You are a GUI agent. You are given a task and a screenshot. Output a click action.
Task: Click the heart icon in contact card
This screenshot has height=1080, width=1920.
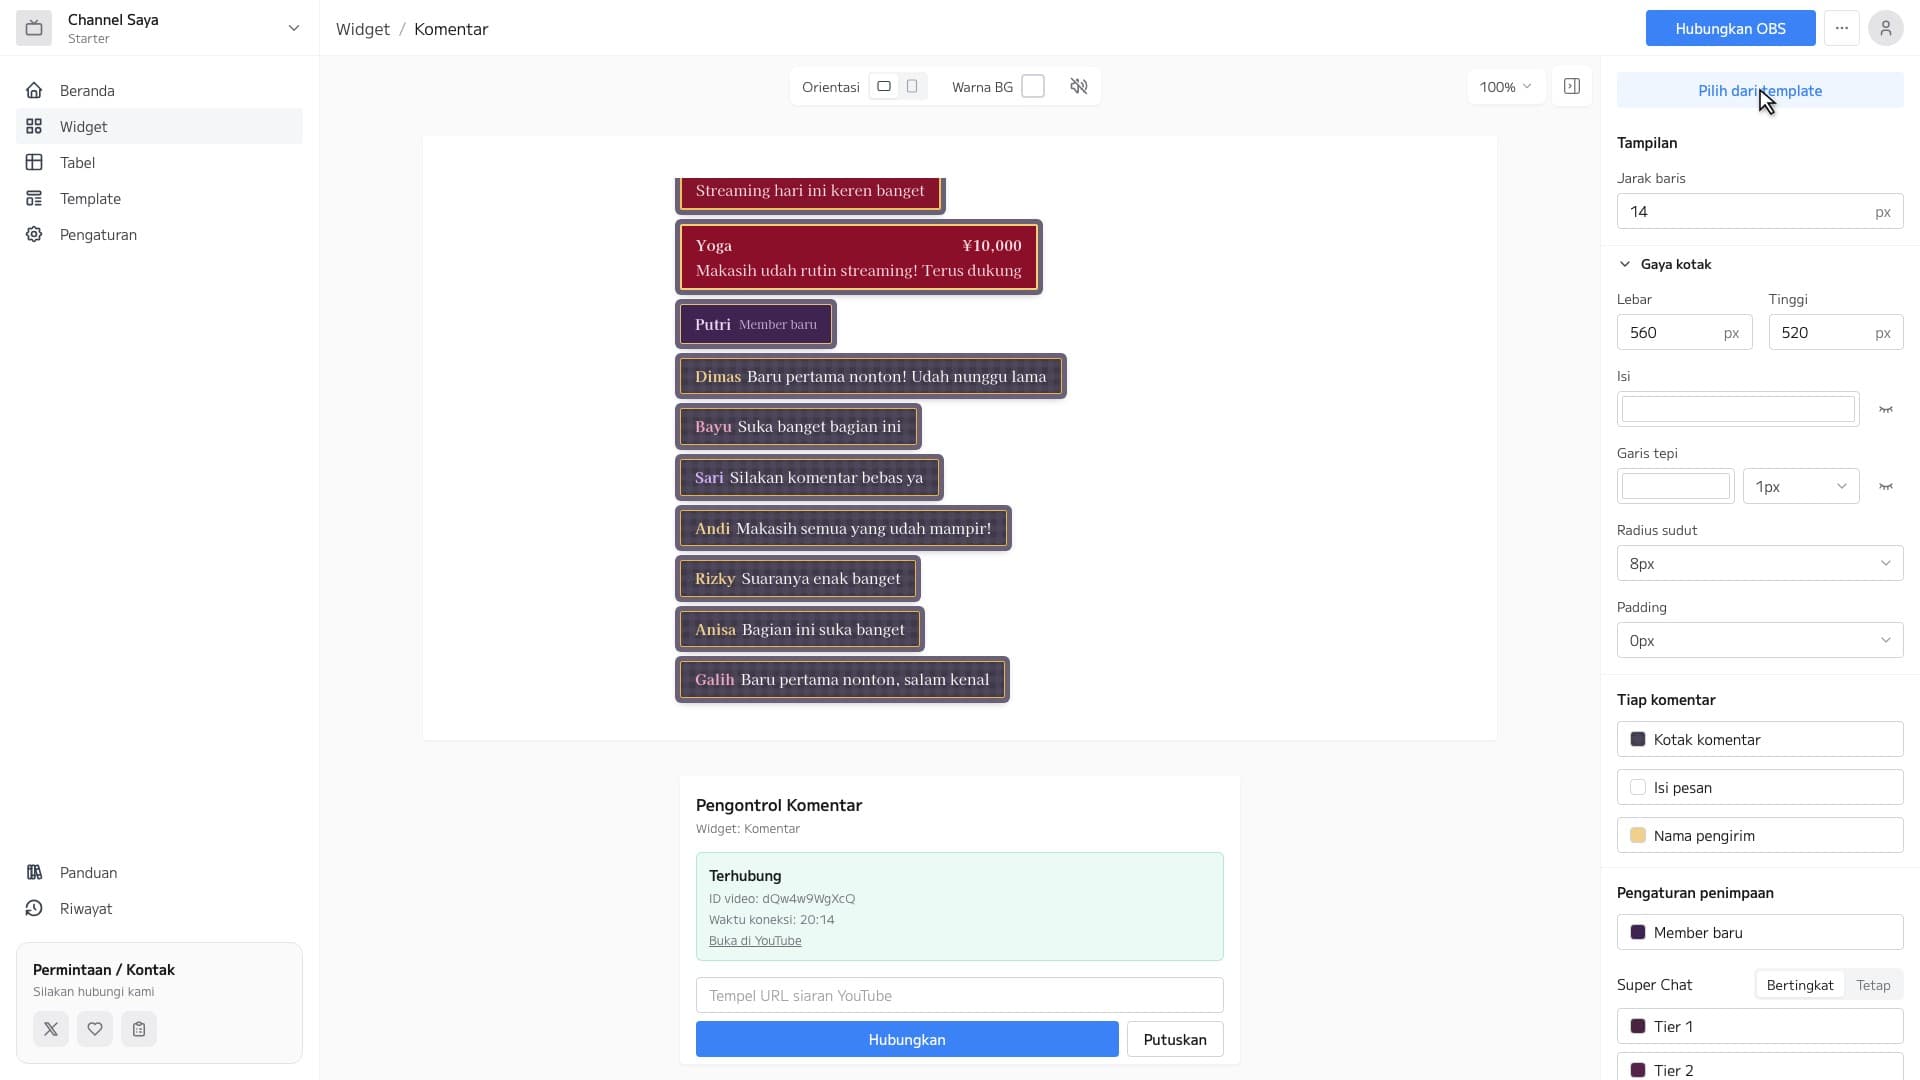(x=95, y=1029)
